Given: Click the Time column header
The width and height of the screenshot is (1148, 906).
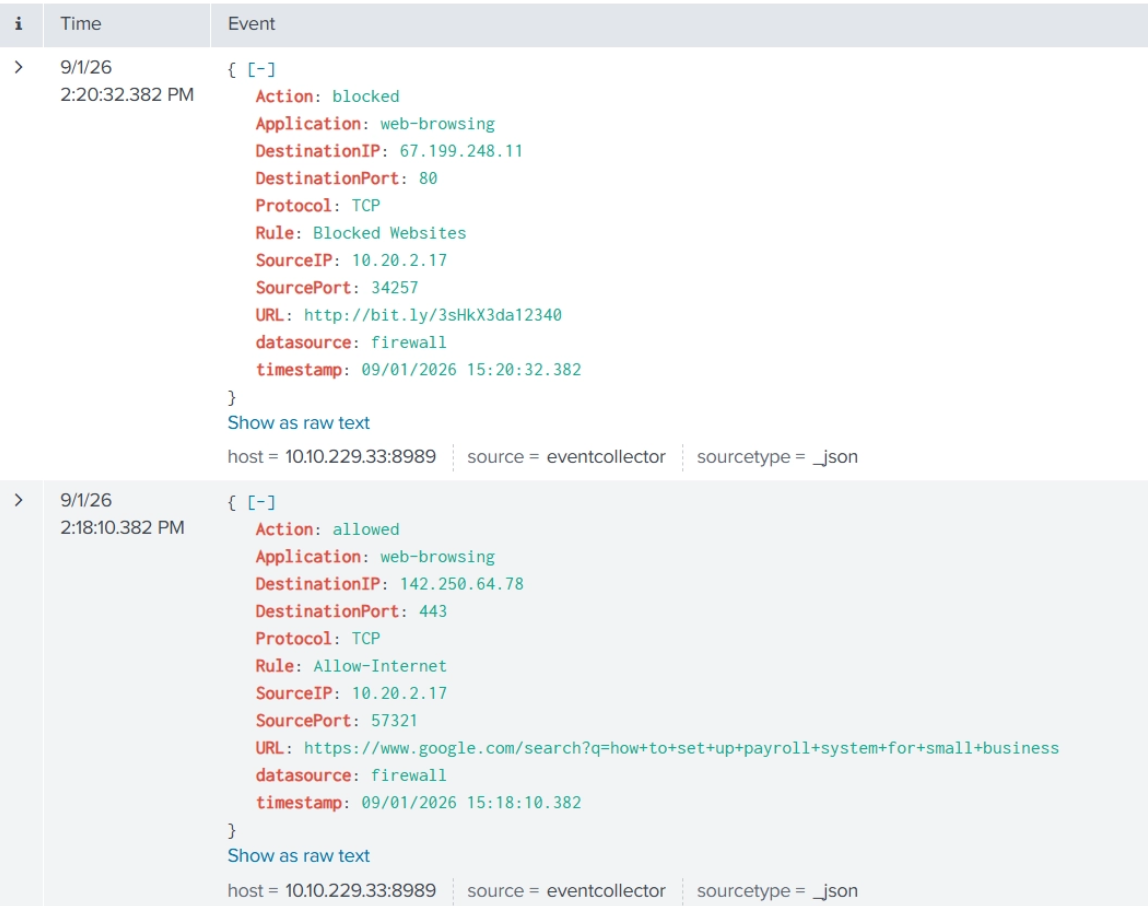Looking at the screenshot, I should (x=81, y=23).
